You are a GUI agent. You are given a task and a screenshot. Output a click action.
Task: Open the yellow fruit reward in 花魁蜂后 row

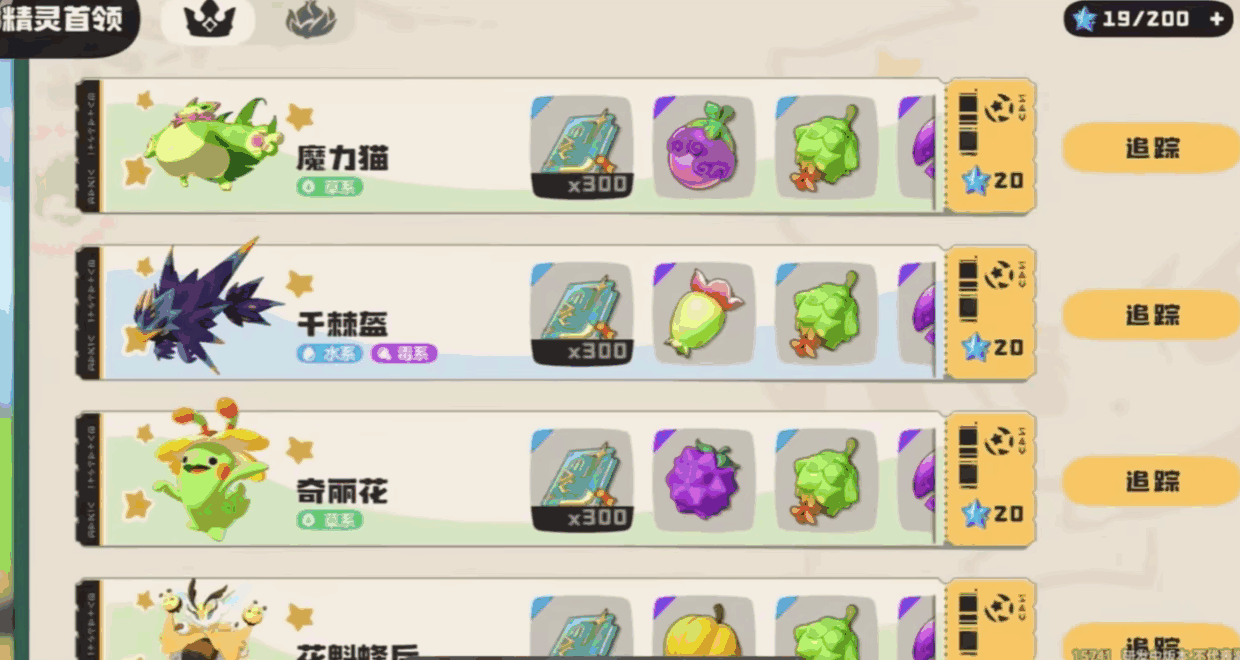pos(703,628)
